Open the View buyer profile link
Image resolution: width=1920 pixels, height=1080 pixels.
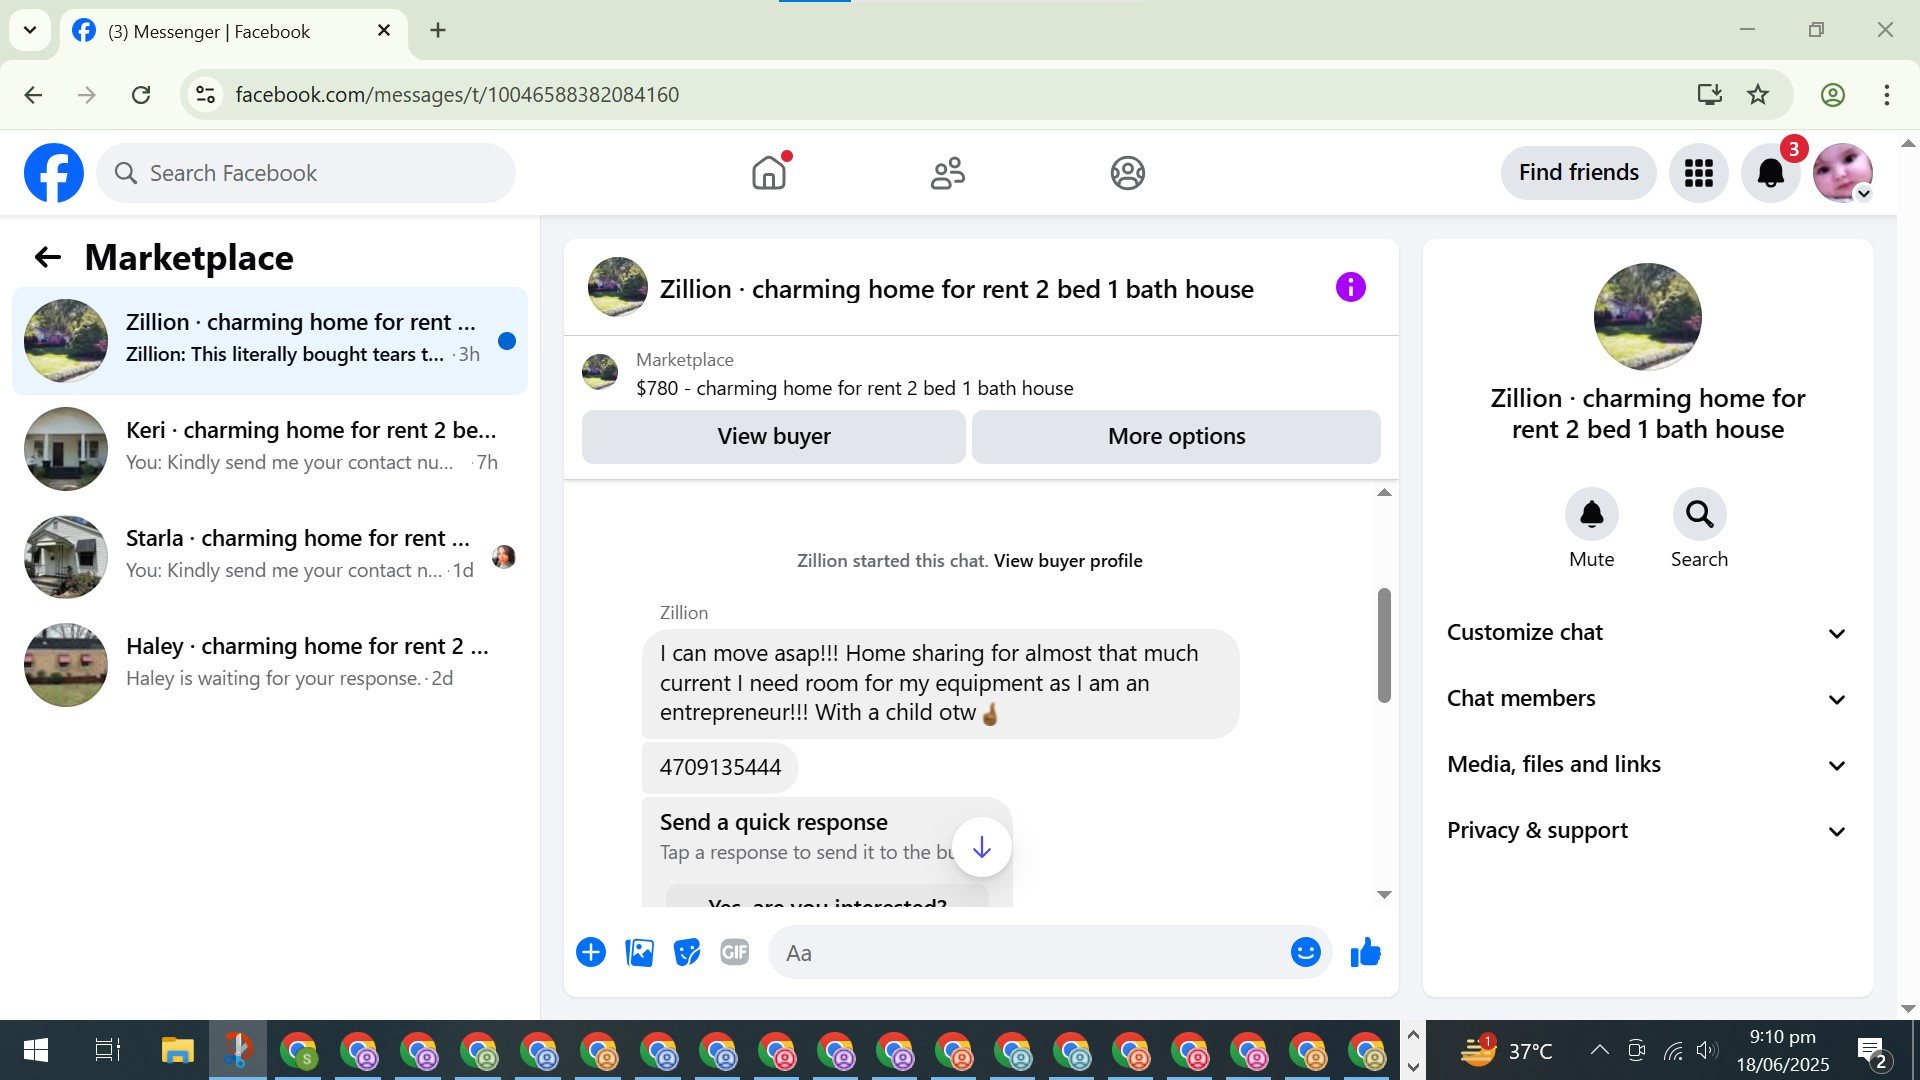tap(1068, 561)
